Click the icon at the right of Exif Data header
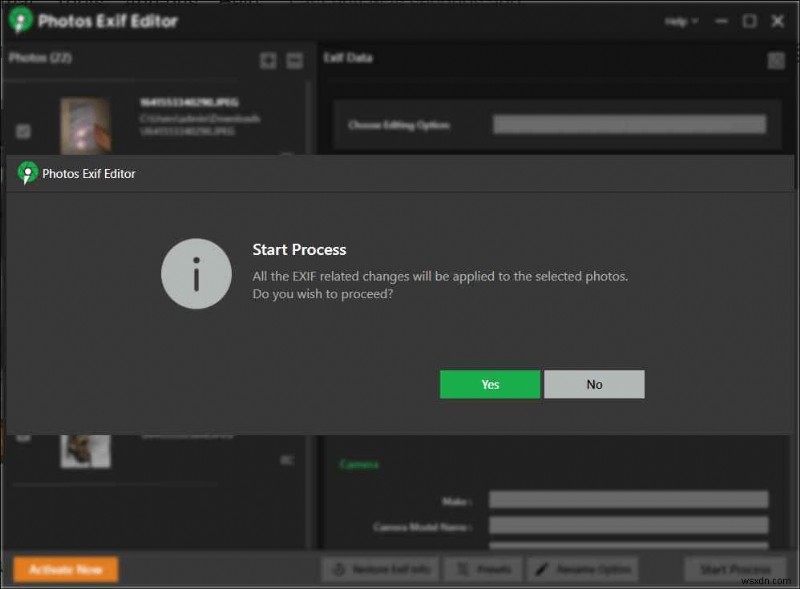Viewport: 800px width, 589px height. (x=776, y=61)
